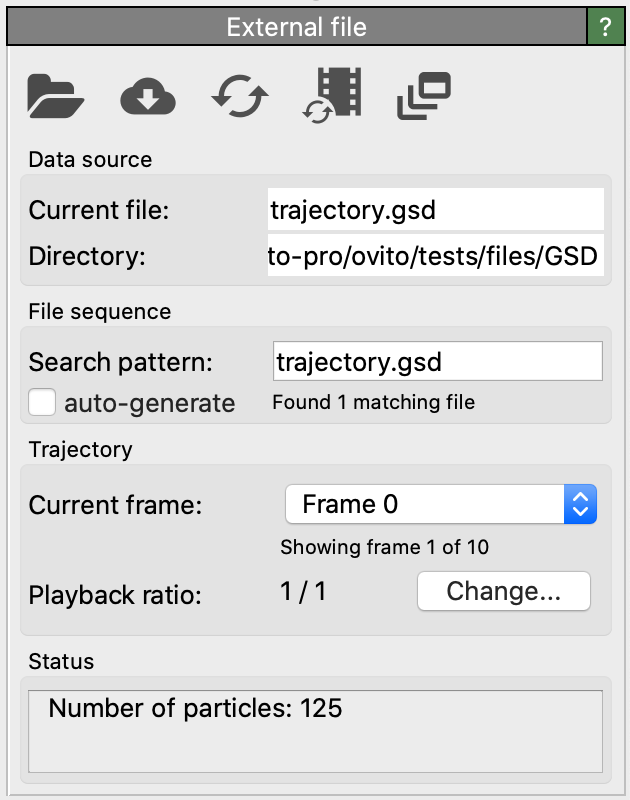Open help with the green question mark
630x800 pixels.
pyautogui.click(x=604, y=27)
